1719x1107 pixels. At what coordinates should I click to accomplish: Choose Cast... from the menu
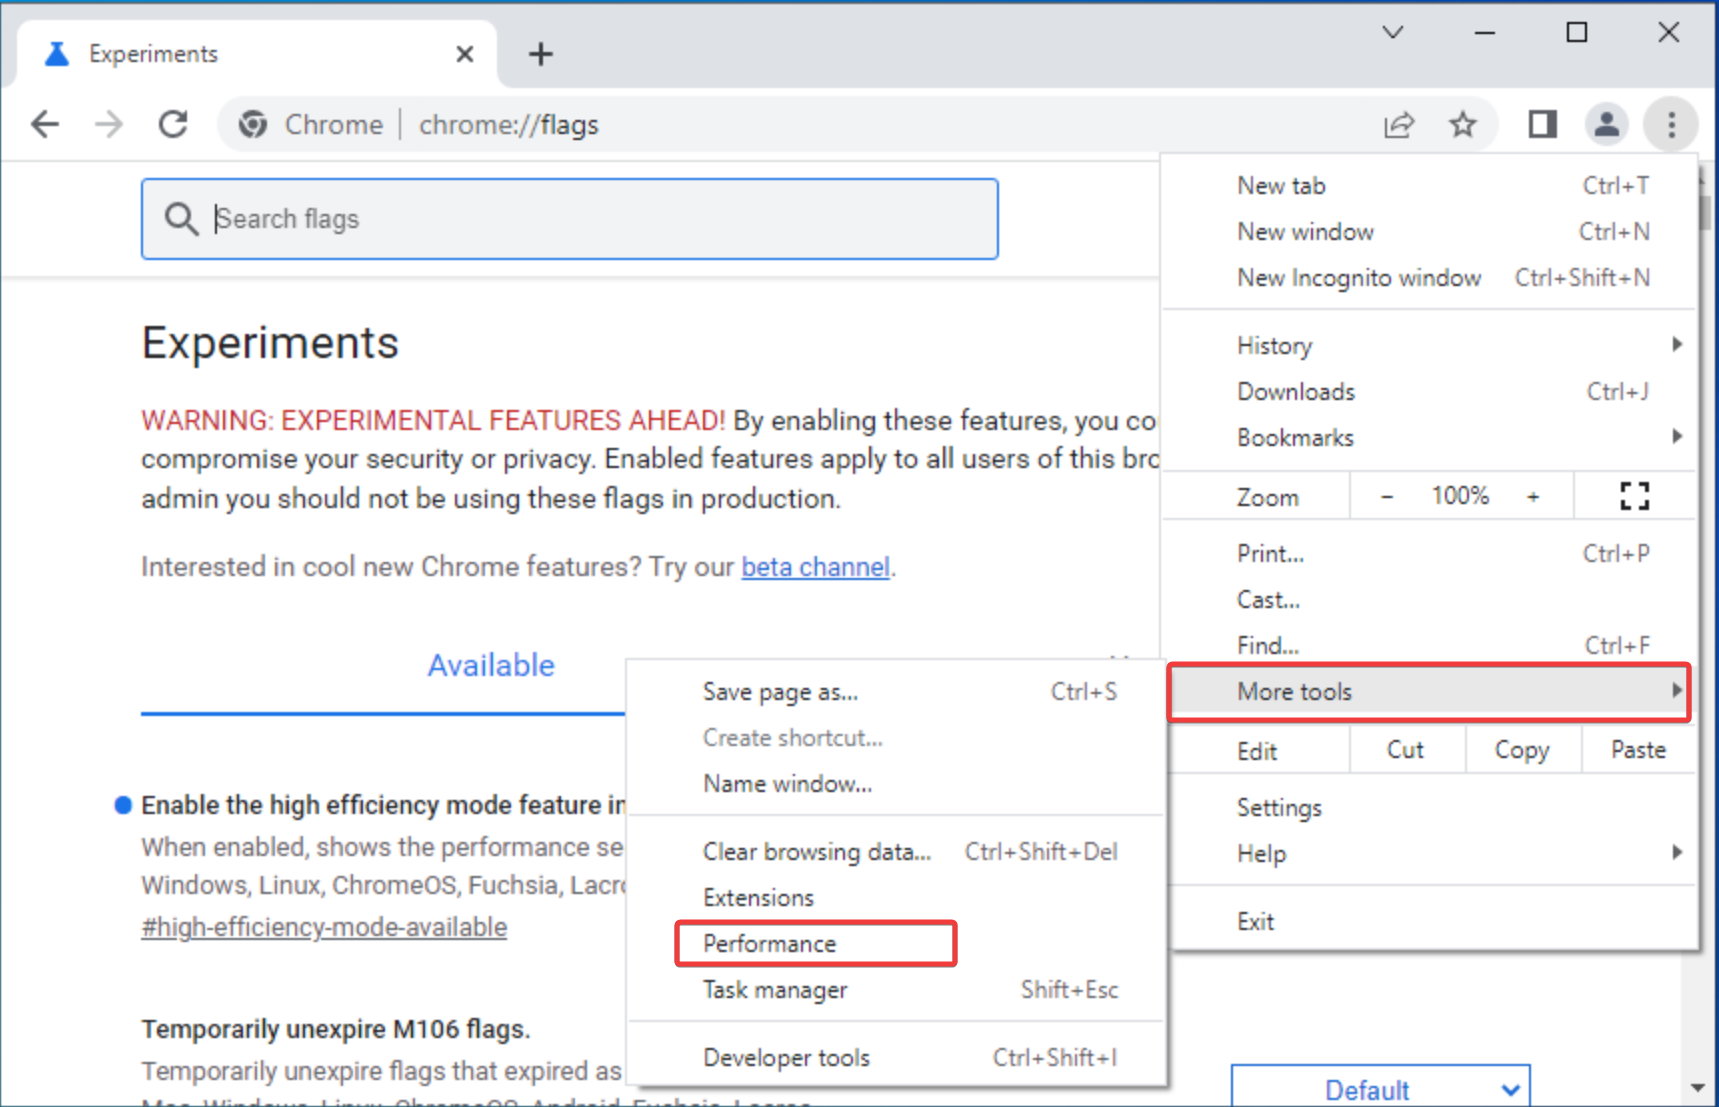[1430, 600]
